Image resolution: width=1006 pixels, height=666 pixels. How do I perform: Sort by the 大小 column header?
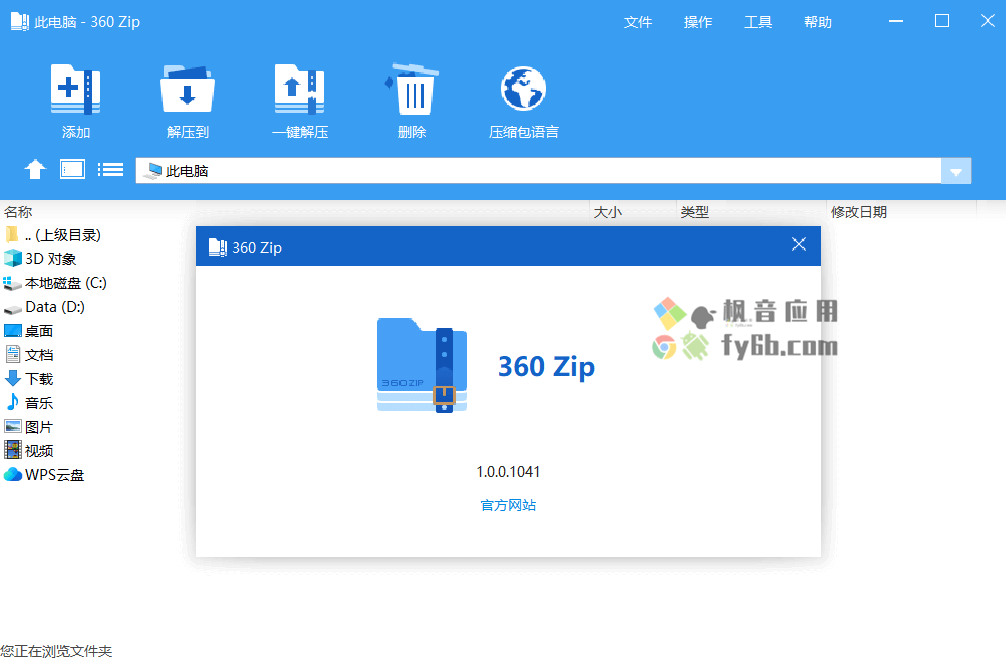[608, 212]
